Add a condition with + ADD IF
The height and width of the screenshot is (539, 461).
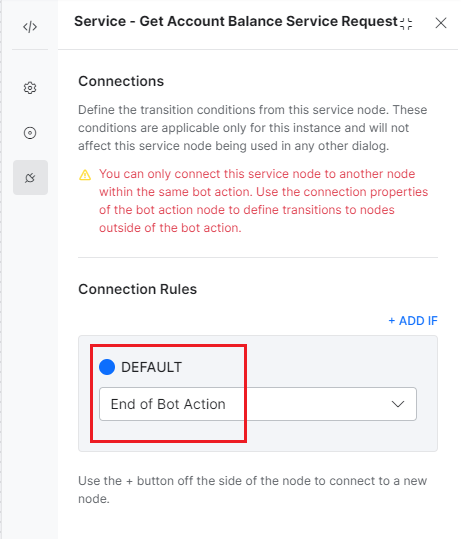413,321
